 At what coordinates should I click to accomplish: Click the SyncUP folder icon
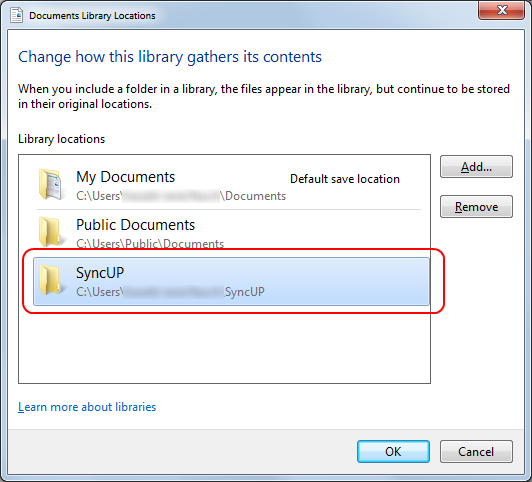pyautogui.click(x=51, y=280)
